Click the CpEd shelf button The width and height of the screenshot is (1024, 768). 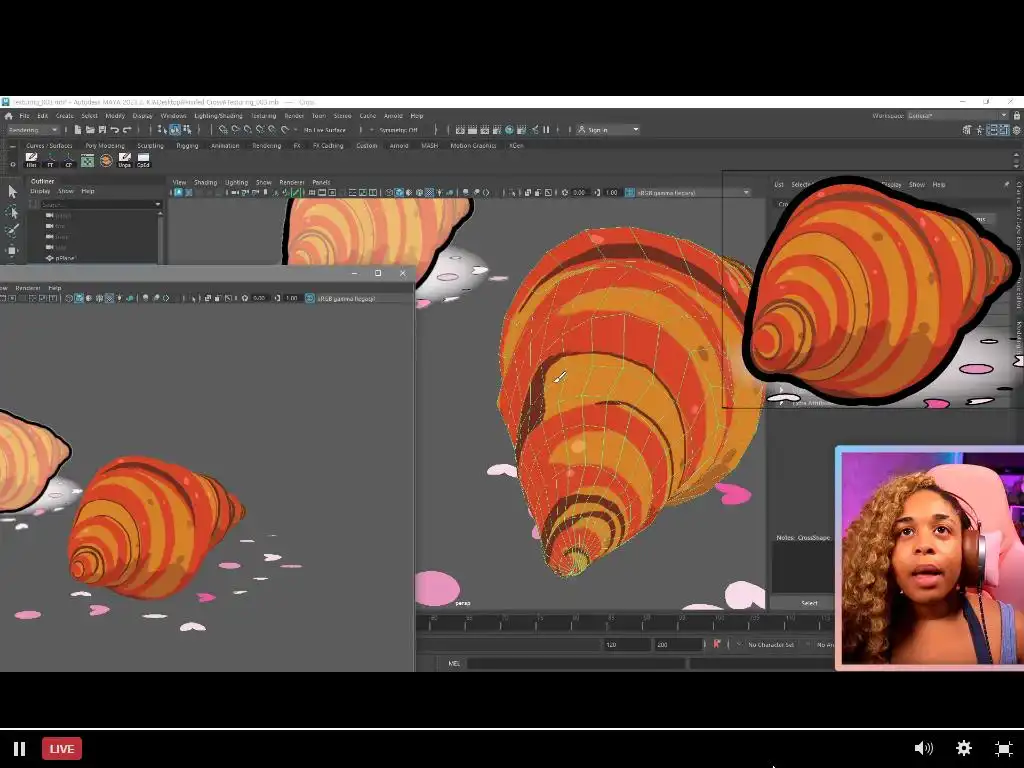pos(143,160)
